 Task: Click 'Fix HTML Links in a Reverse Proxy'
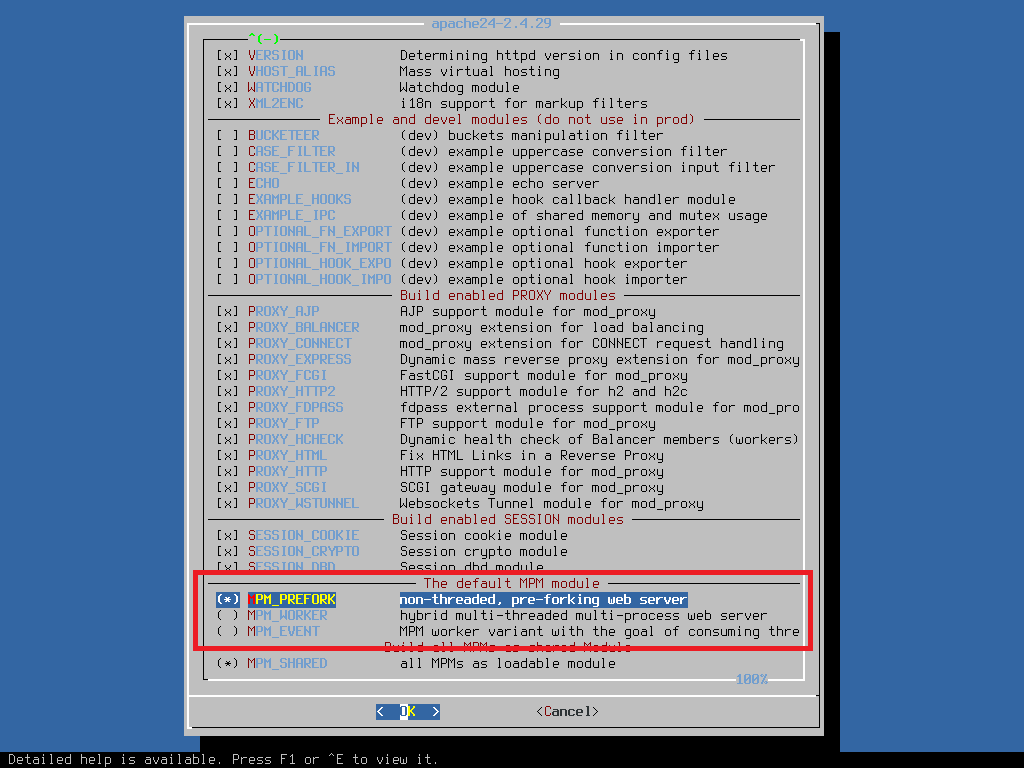pos(532,455)
